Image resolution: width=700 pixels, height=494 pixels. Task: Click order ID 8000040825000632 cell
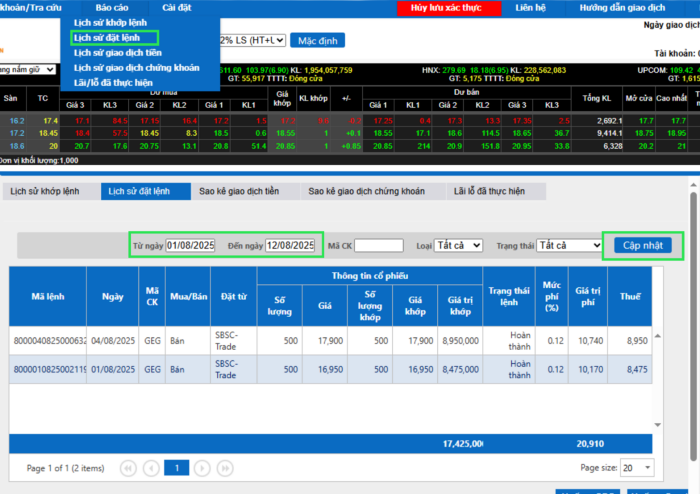[x=48, y=341]
